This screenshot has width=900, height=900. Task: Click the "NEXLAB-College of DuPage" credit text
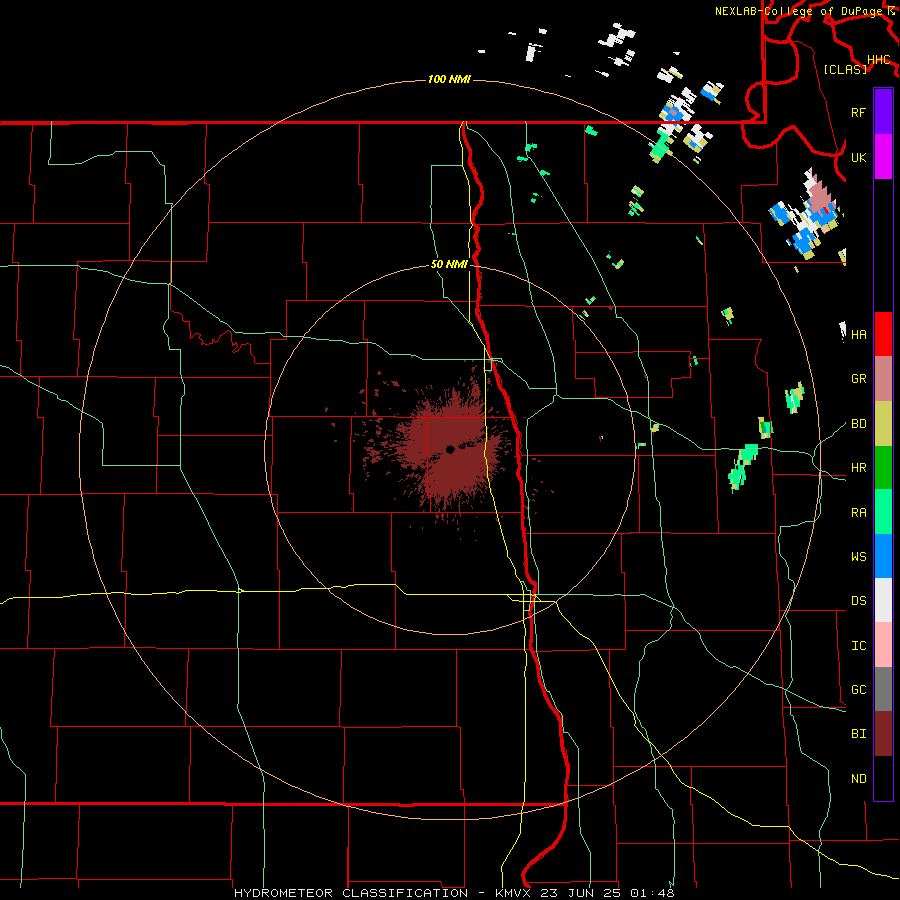point(798,11)
